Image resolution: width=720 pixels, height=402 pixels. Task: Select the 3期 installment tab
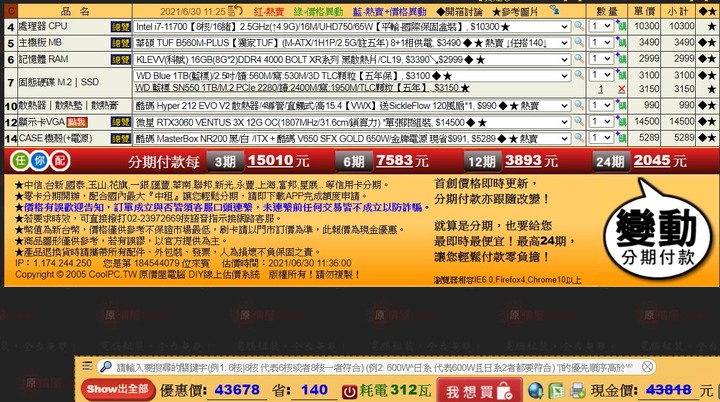(225, 161)
